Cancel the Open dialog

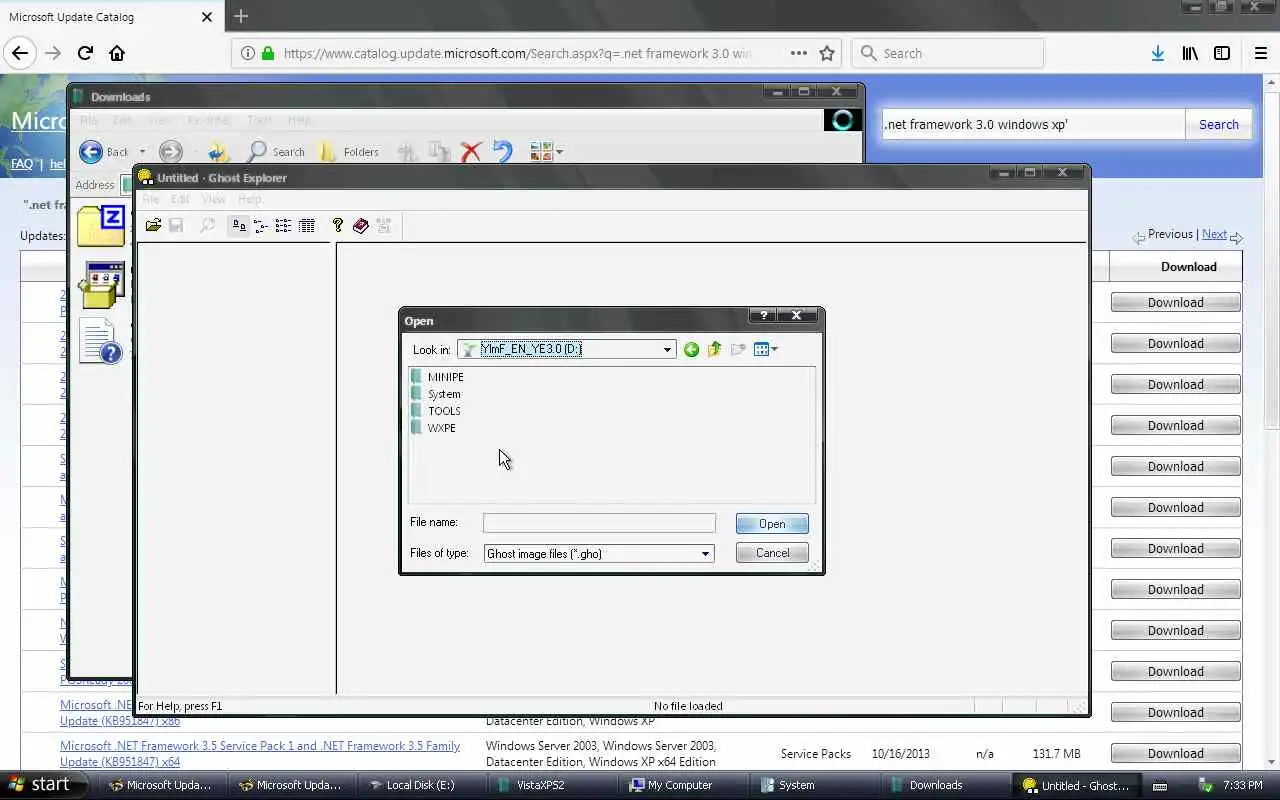(x=772, y=553)
